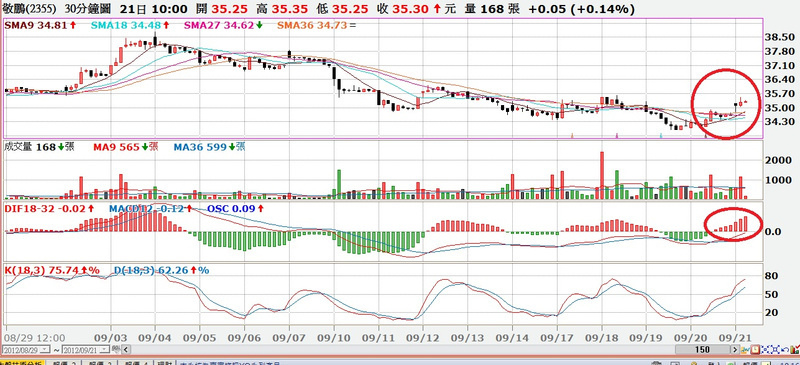The height and width of the screenshot is (365, 800).
Task: Open the start date dropdown 2012/08/29
Action: (44, 350)
